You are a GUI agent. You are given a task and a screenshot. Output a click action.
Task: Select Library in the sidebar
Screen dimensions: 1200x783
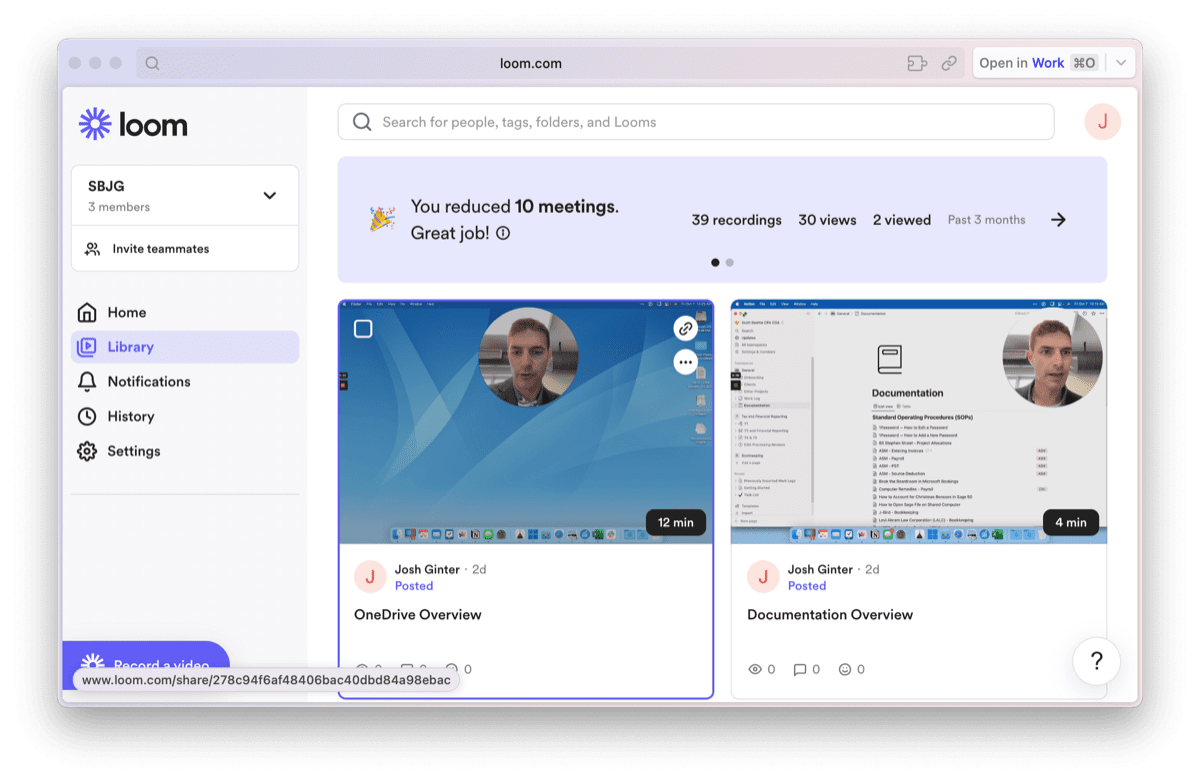tap(185, 347)
